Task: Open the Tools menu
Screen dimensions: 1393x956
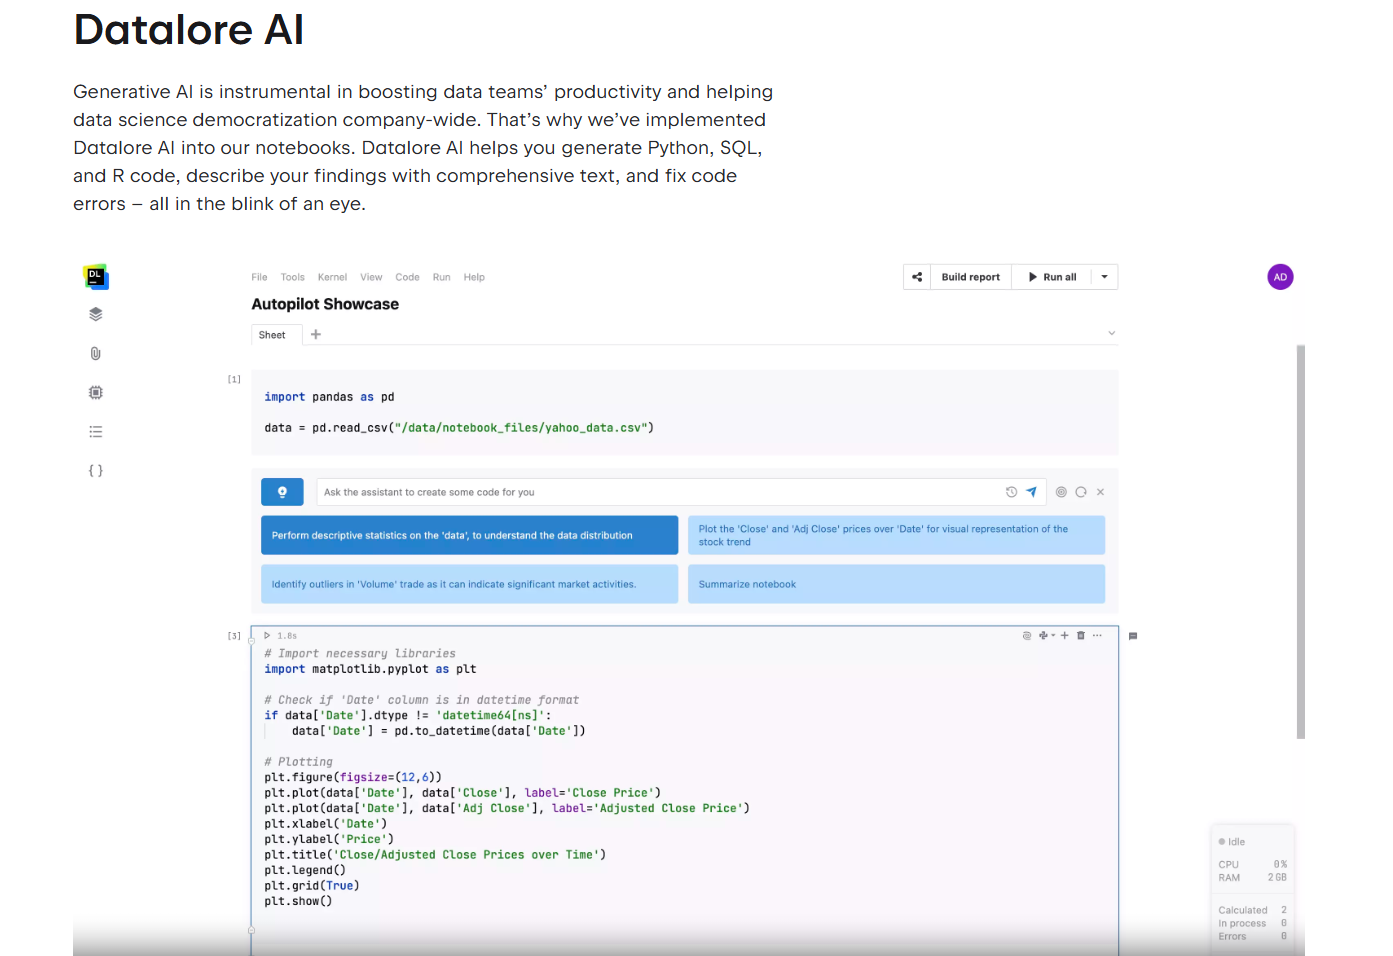Action: [x=293, y=277]
